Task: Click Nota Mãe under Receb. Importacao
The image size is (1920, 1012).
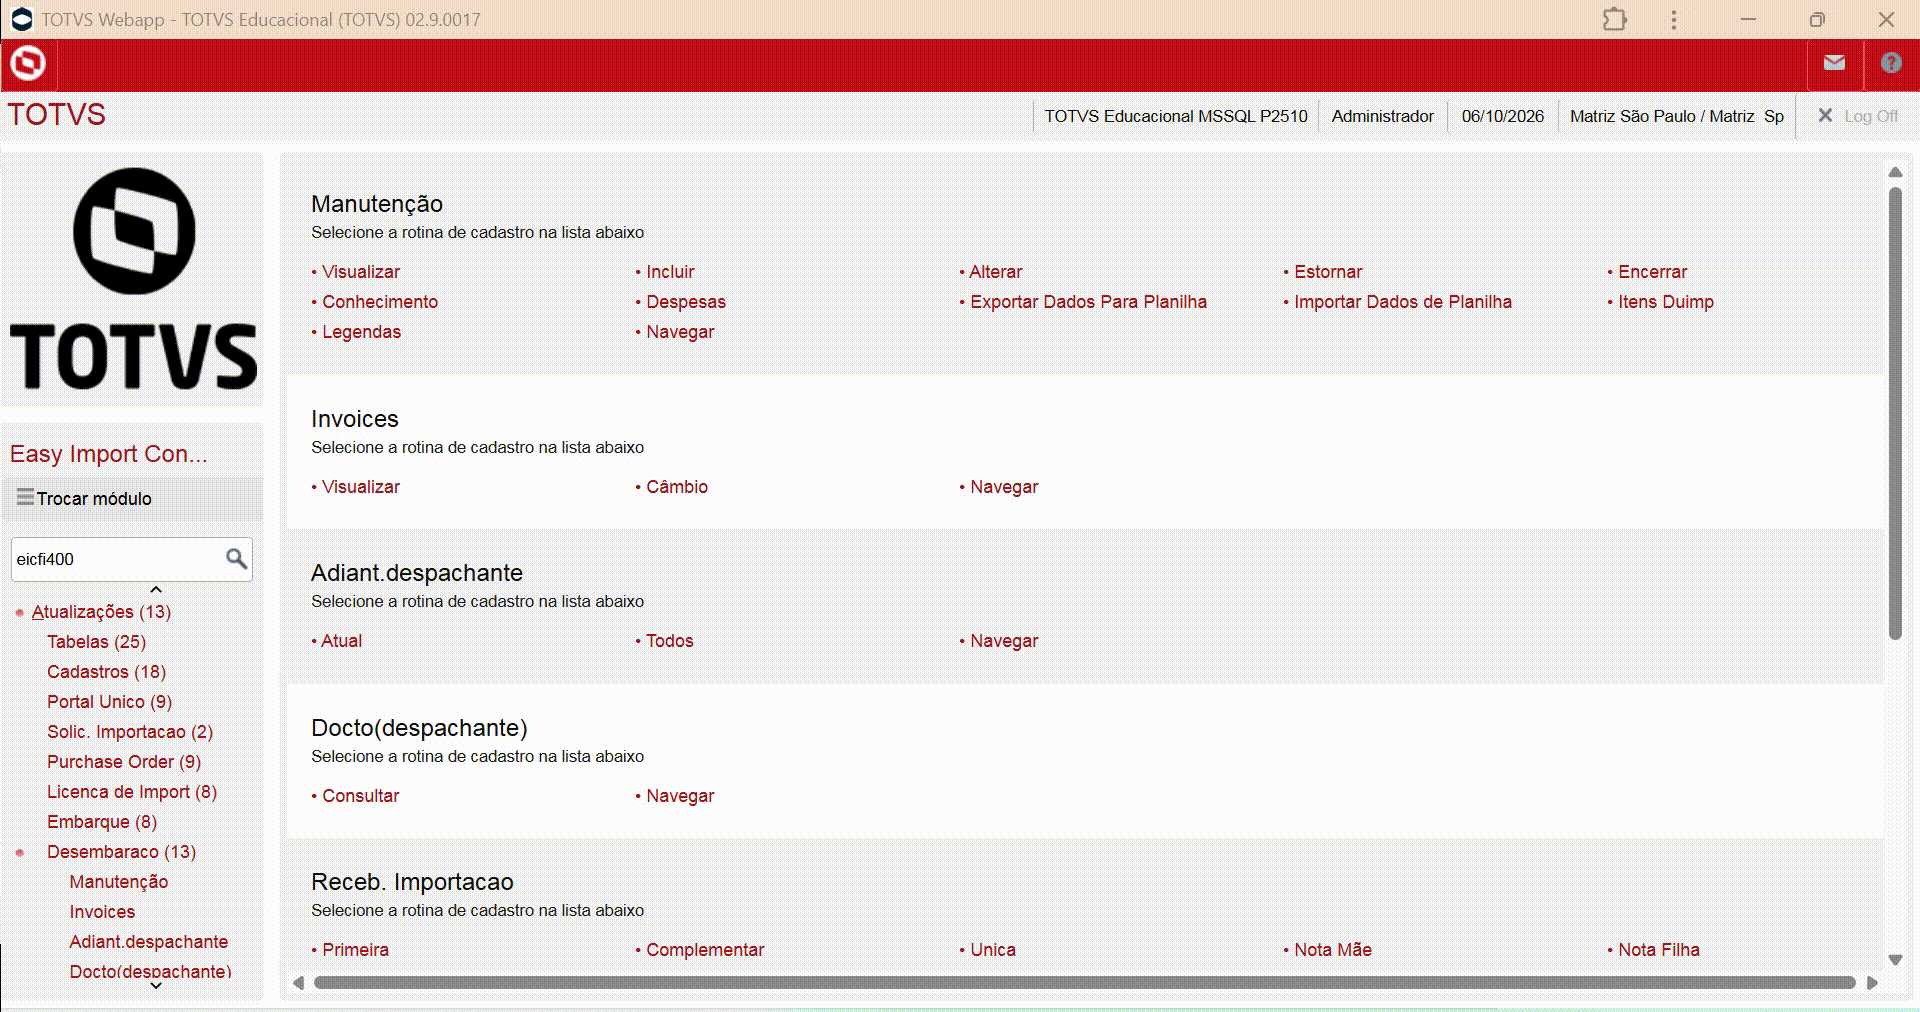Action: (x=1333, y=950)
